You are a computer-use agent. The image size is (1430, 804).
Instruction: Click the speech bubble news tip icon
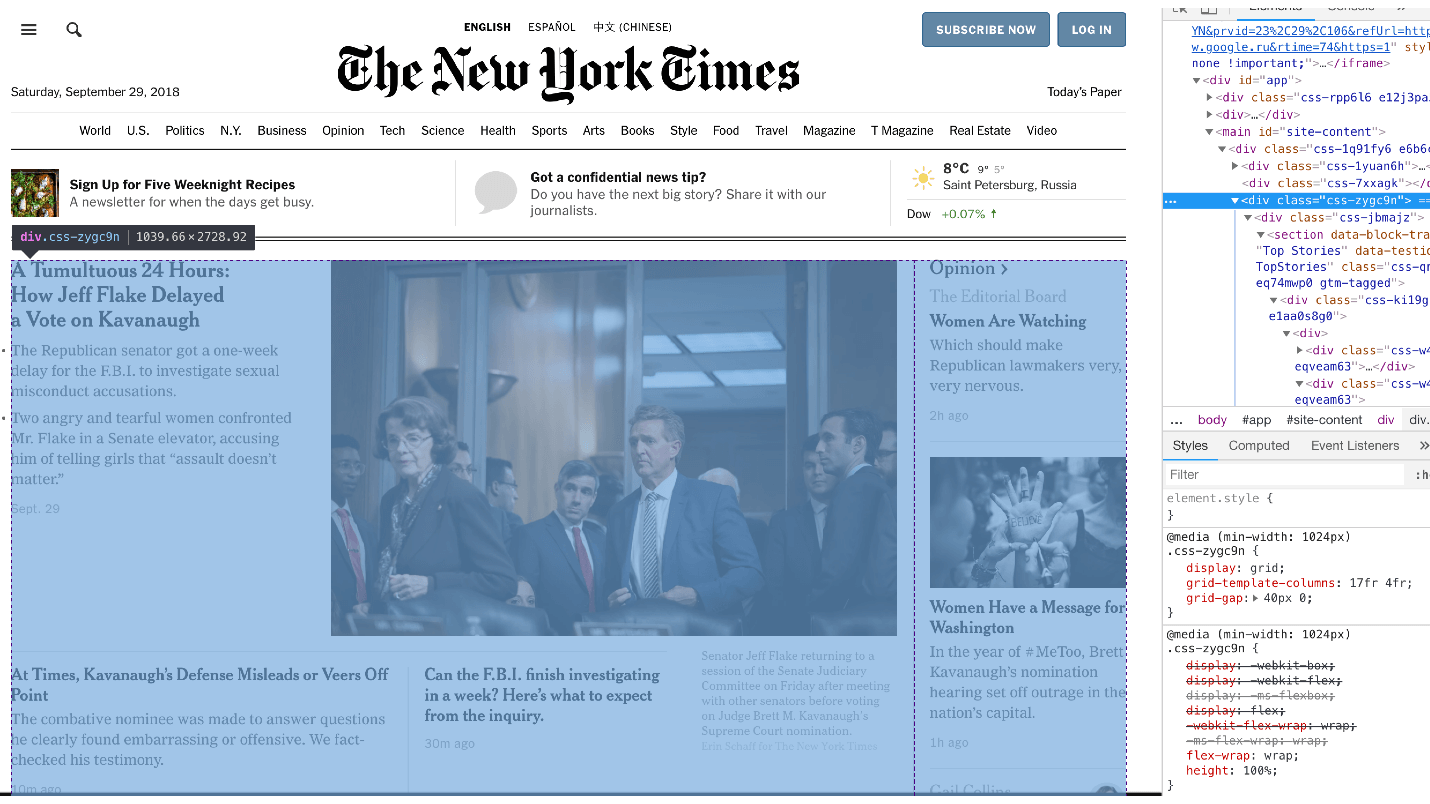point(496,192)
